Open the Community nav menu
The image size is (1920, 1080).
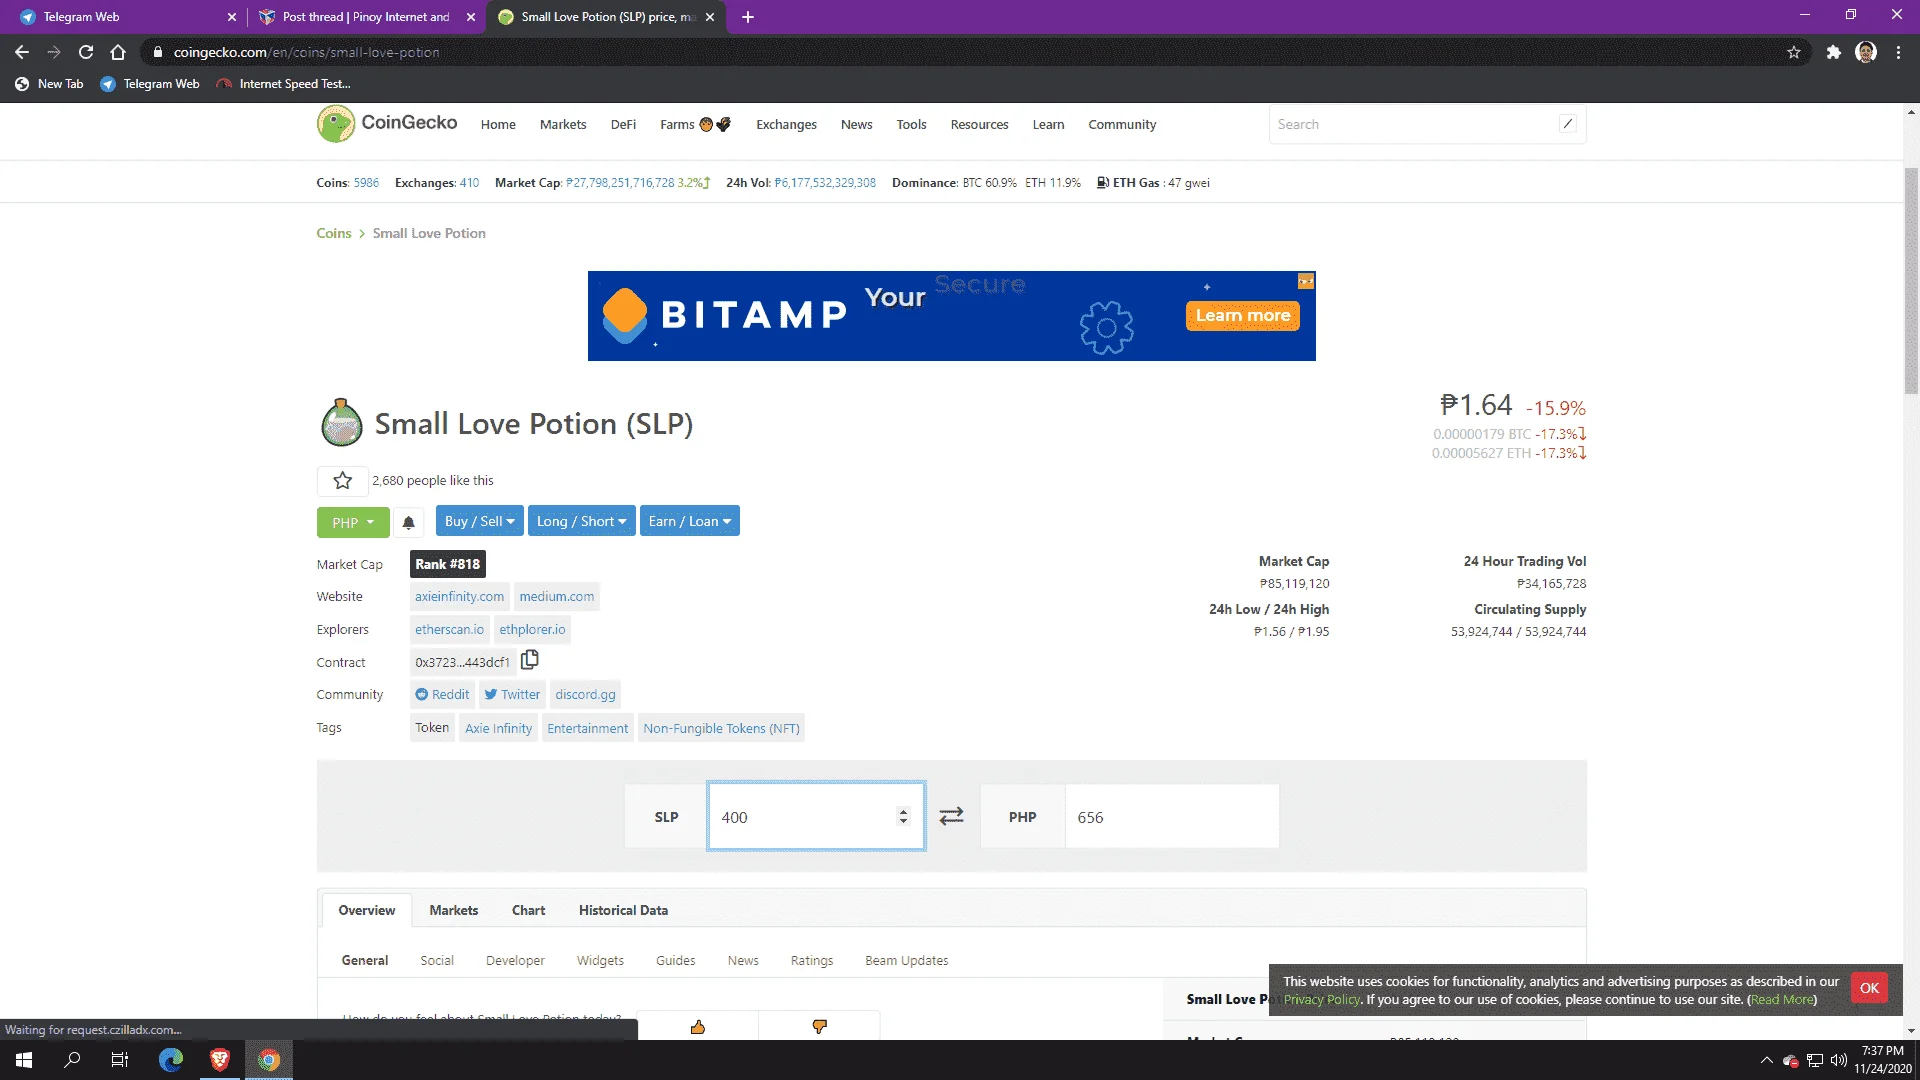(1122, 124)
